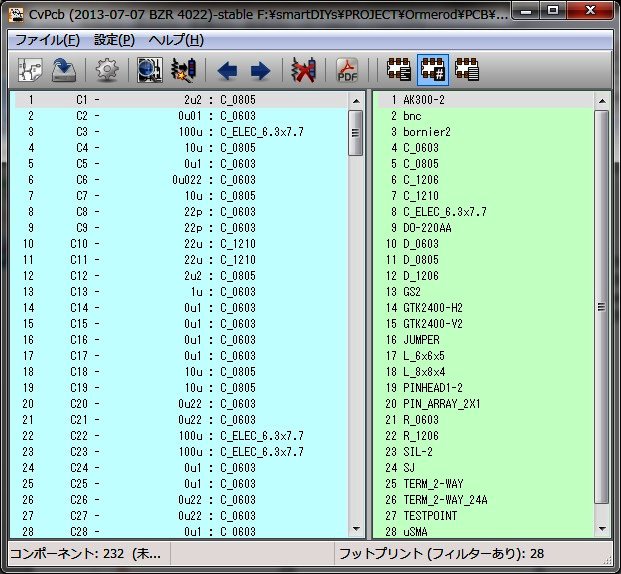Screen dimensions: 621x574
Task: Open footprint documentation PDF icon
Action: pos(347,70)
